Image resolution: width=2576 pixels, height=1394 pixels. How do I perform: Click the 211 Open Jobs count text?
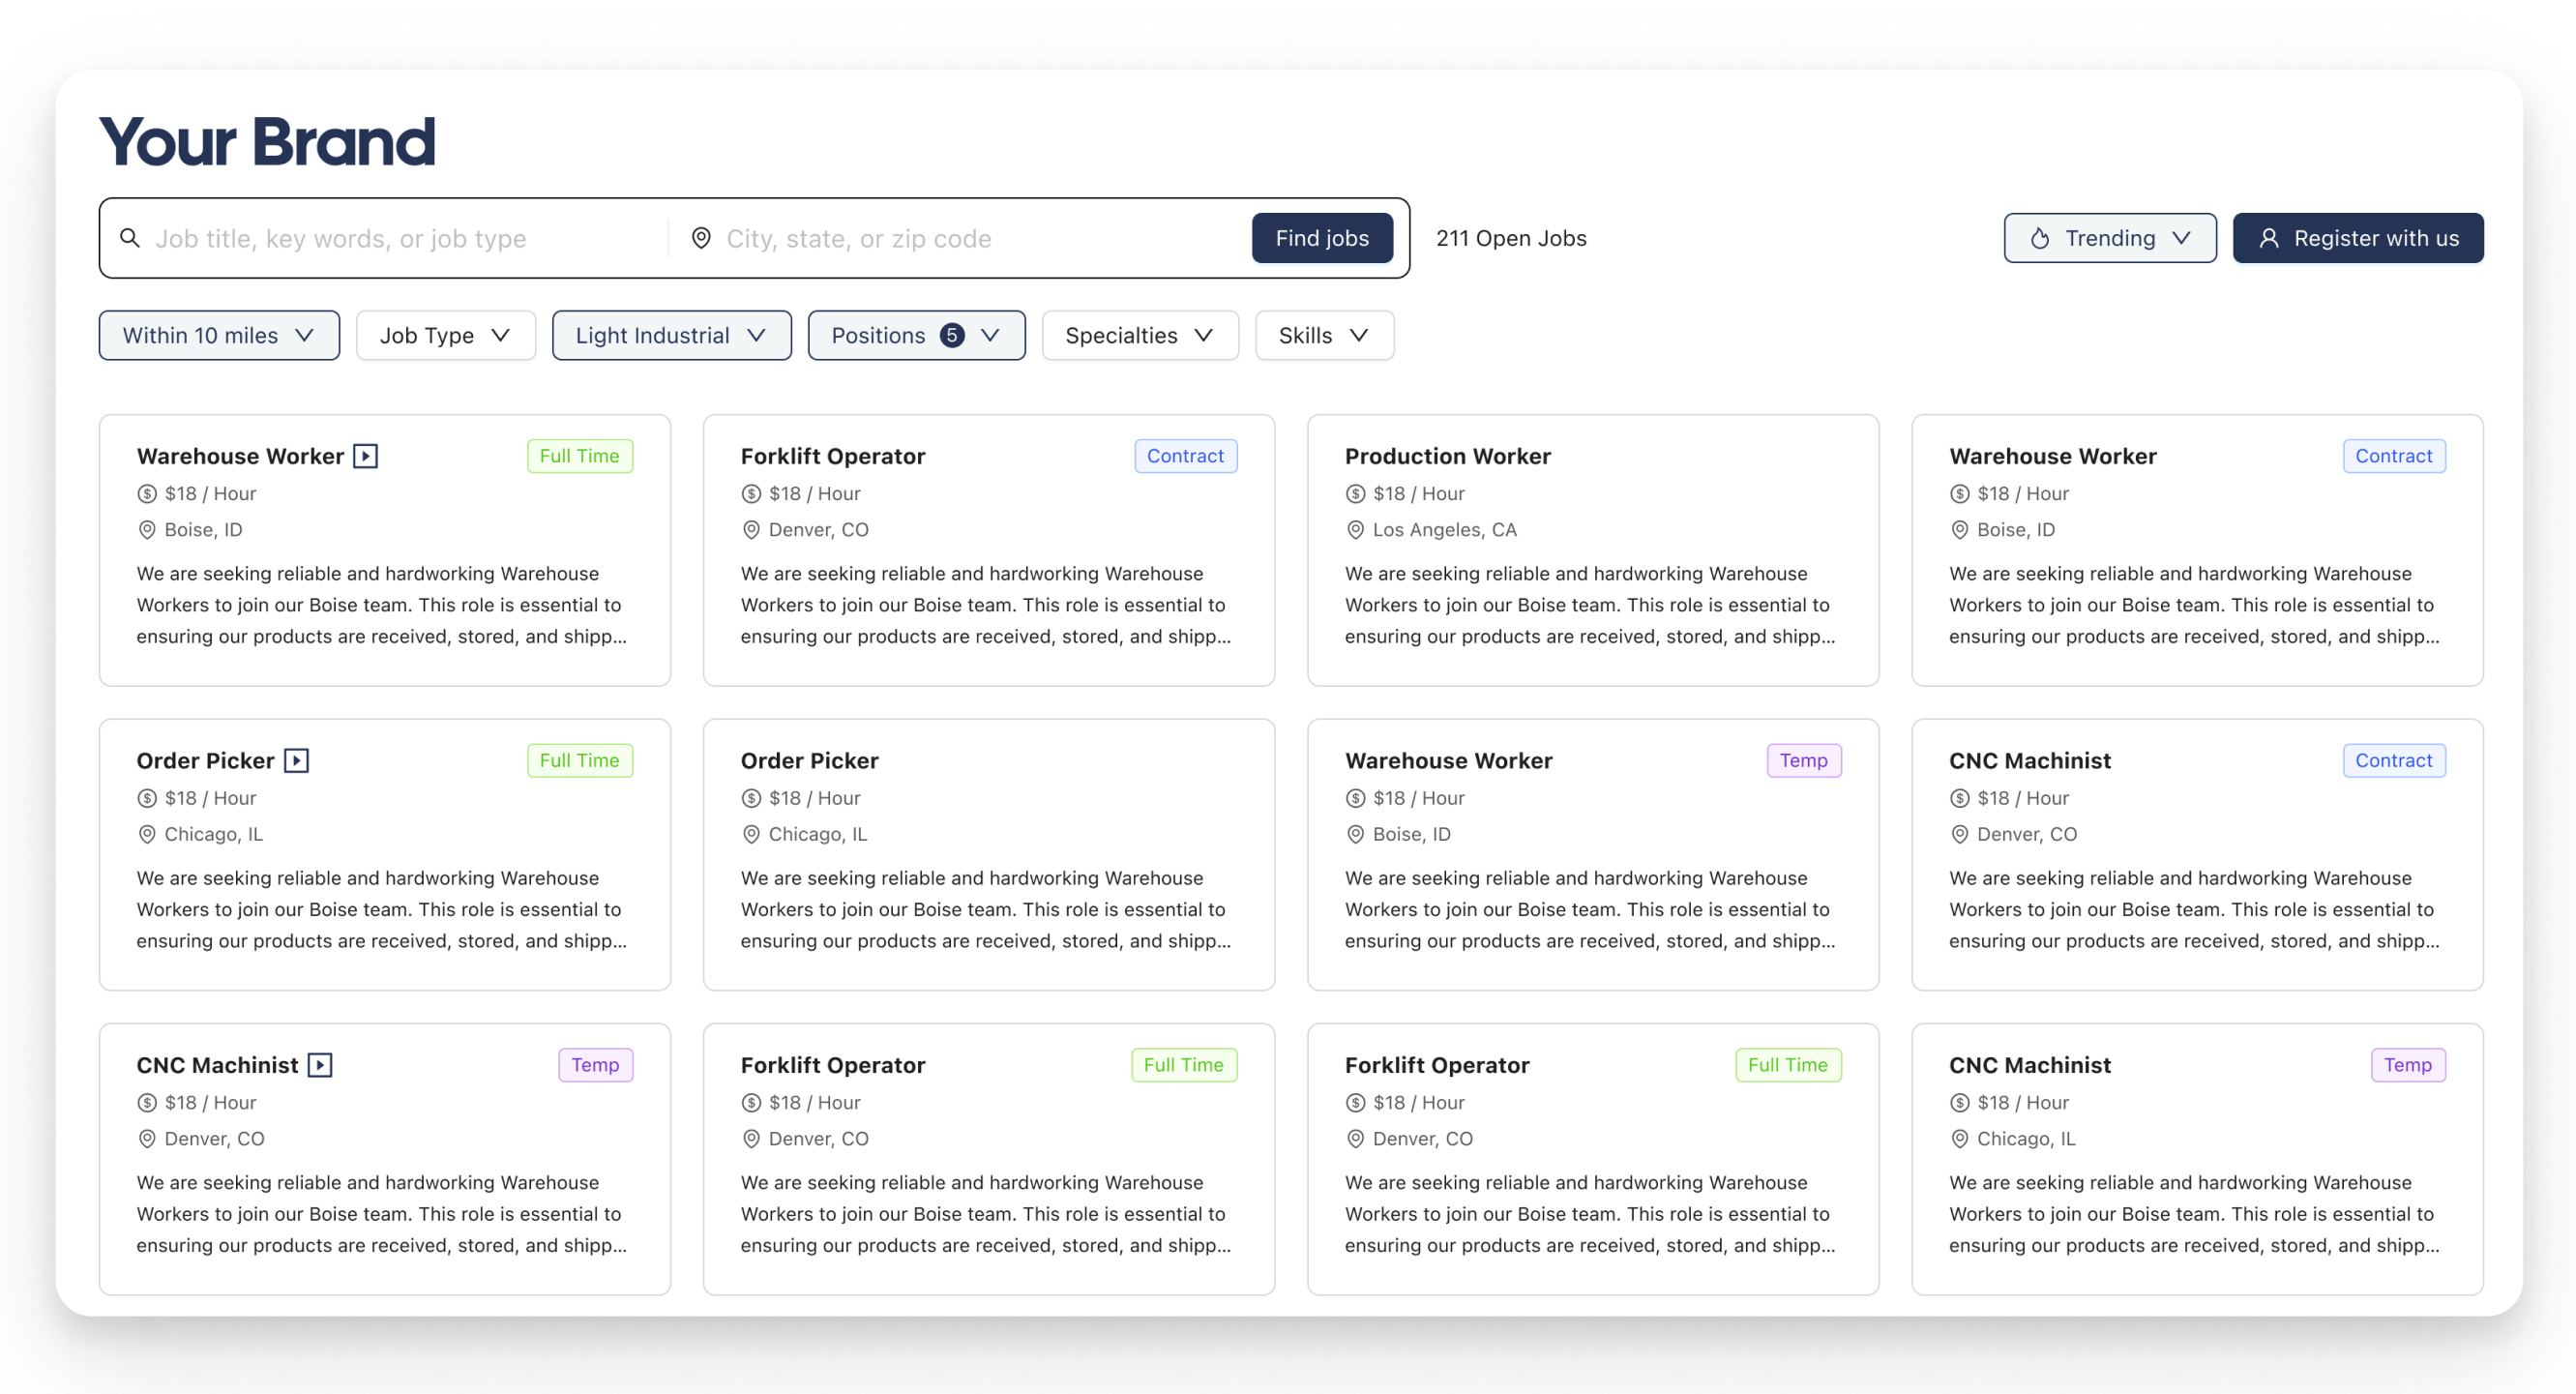[1511, 238]
